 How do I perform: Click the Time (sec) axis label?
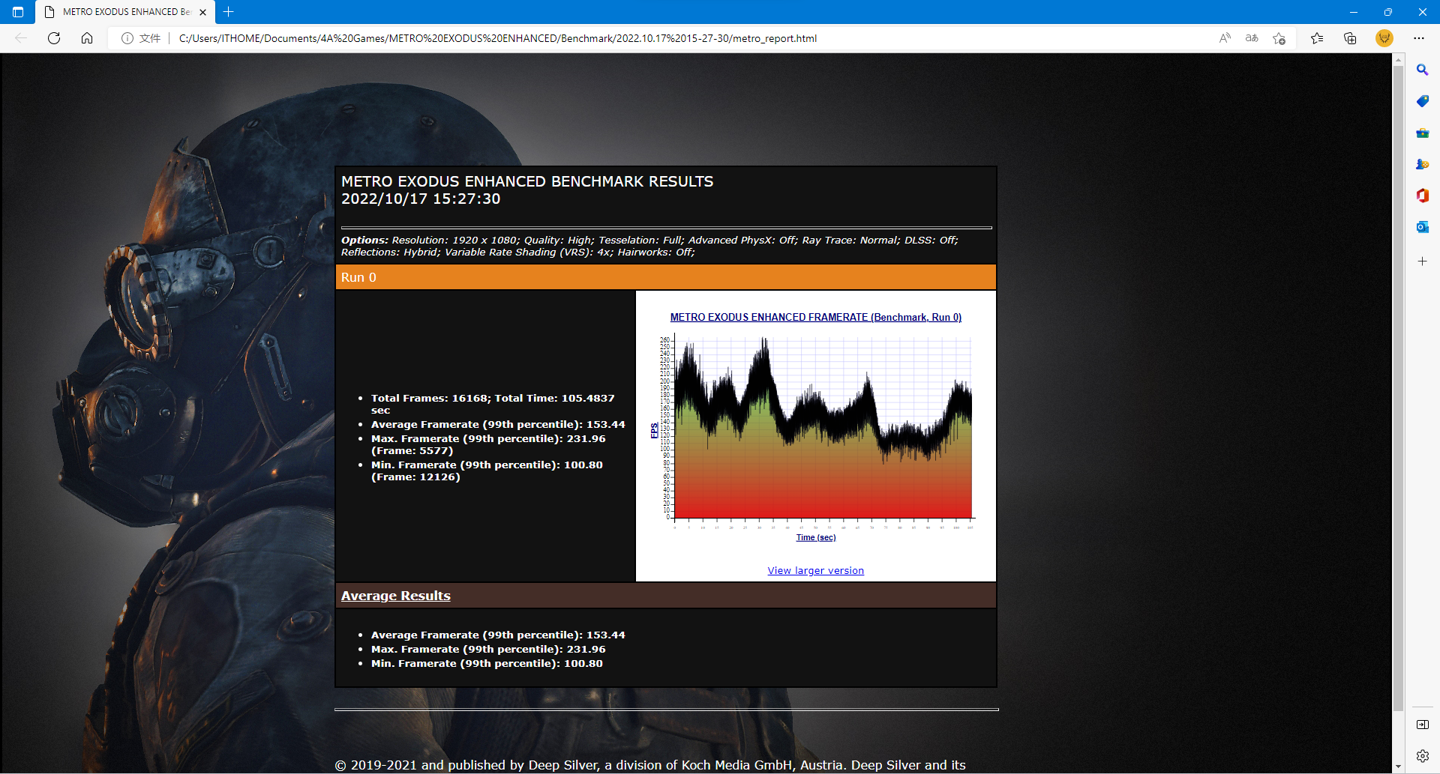pos(816,538)
